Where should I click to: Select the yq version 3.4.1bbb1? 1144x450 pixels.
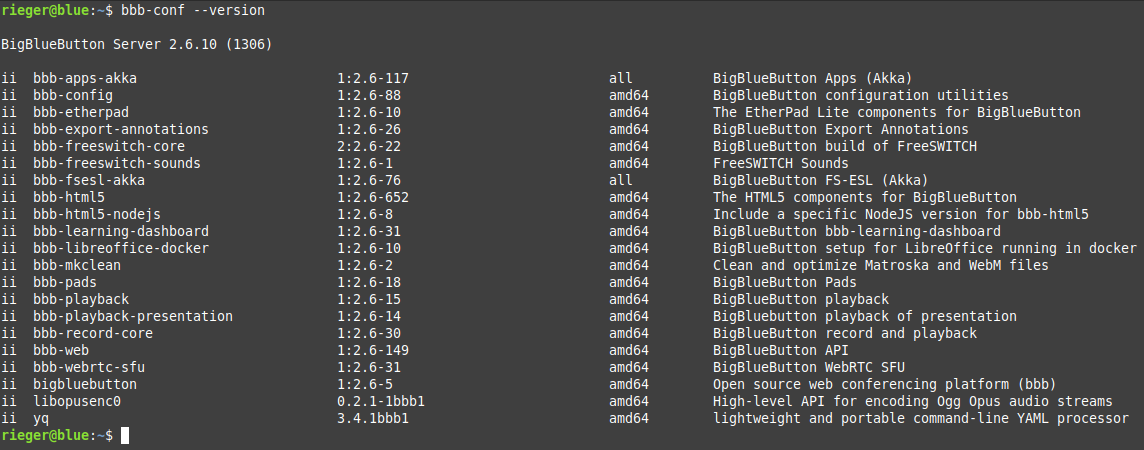click(373, 419)
